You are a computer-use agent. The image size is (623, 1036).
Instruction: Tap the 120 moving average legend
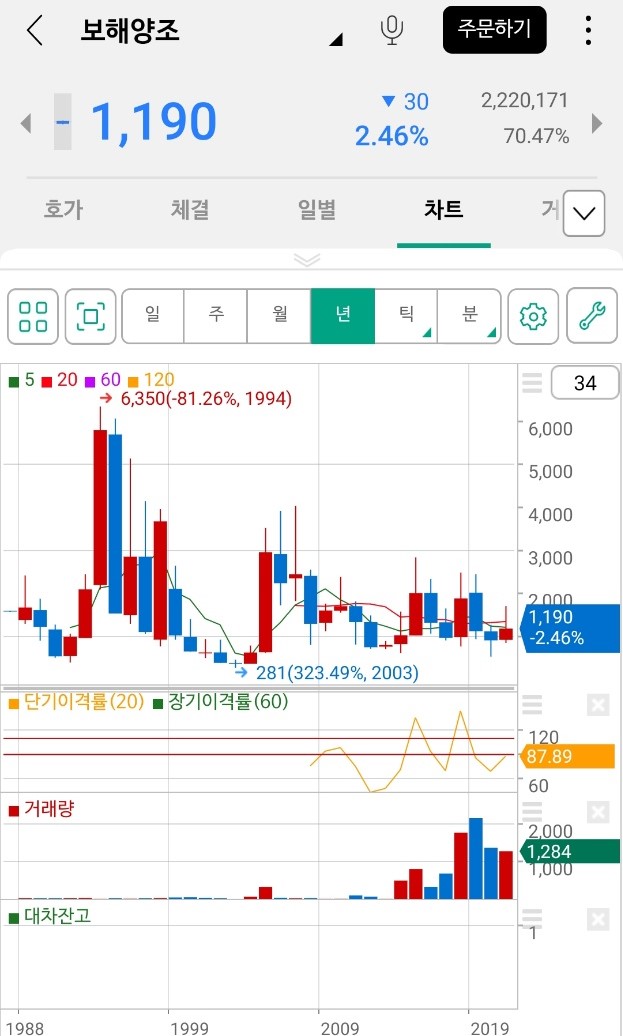(151, 380)
